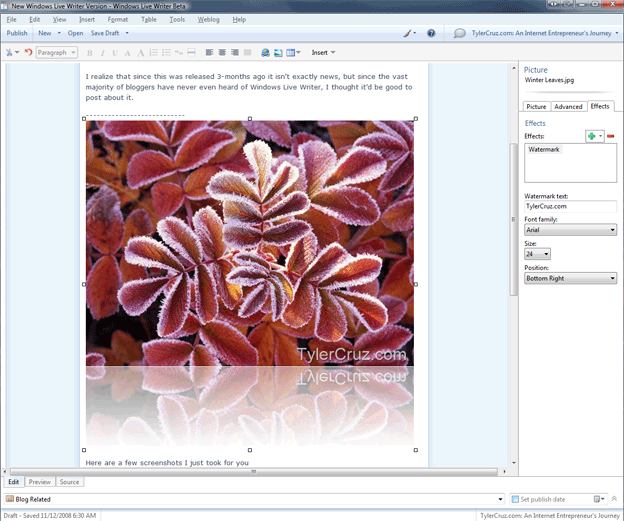Click the speech bubble blog icon
The height and width of the screenshot is (521, 624).
[460, 33]
